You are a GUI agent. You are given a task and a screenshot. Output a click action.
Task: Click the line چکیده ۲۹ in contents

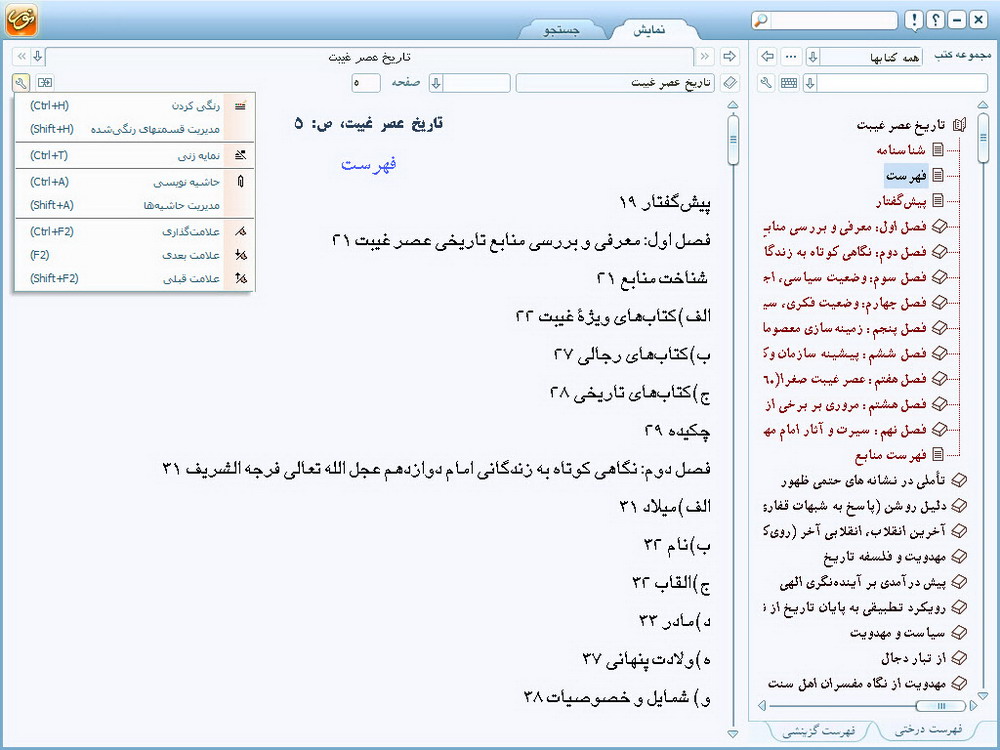(x=677, y=432)
